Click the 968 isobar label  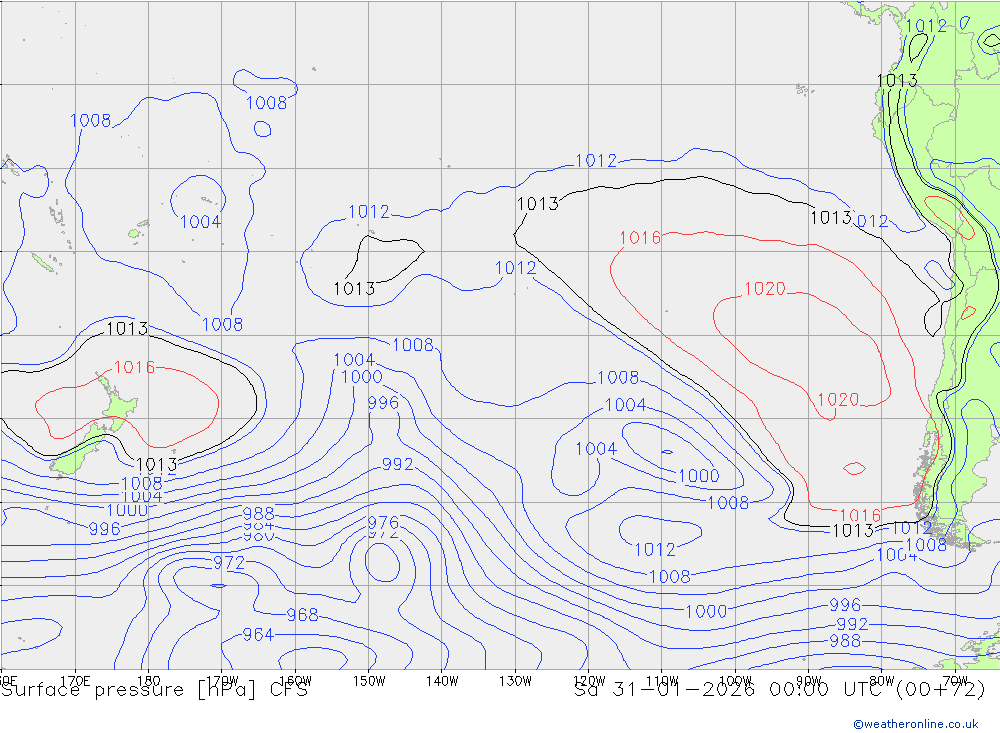coord(302,615)
